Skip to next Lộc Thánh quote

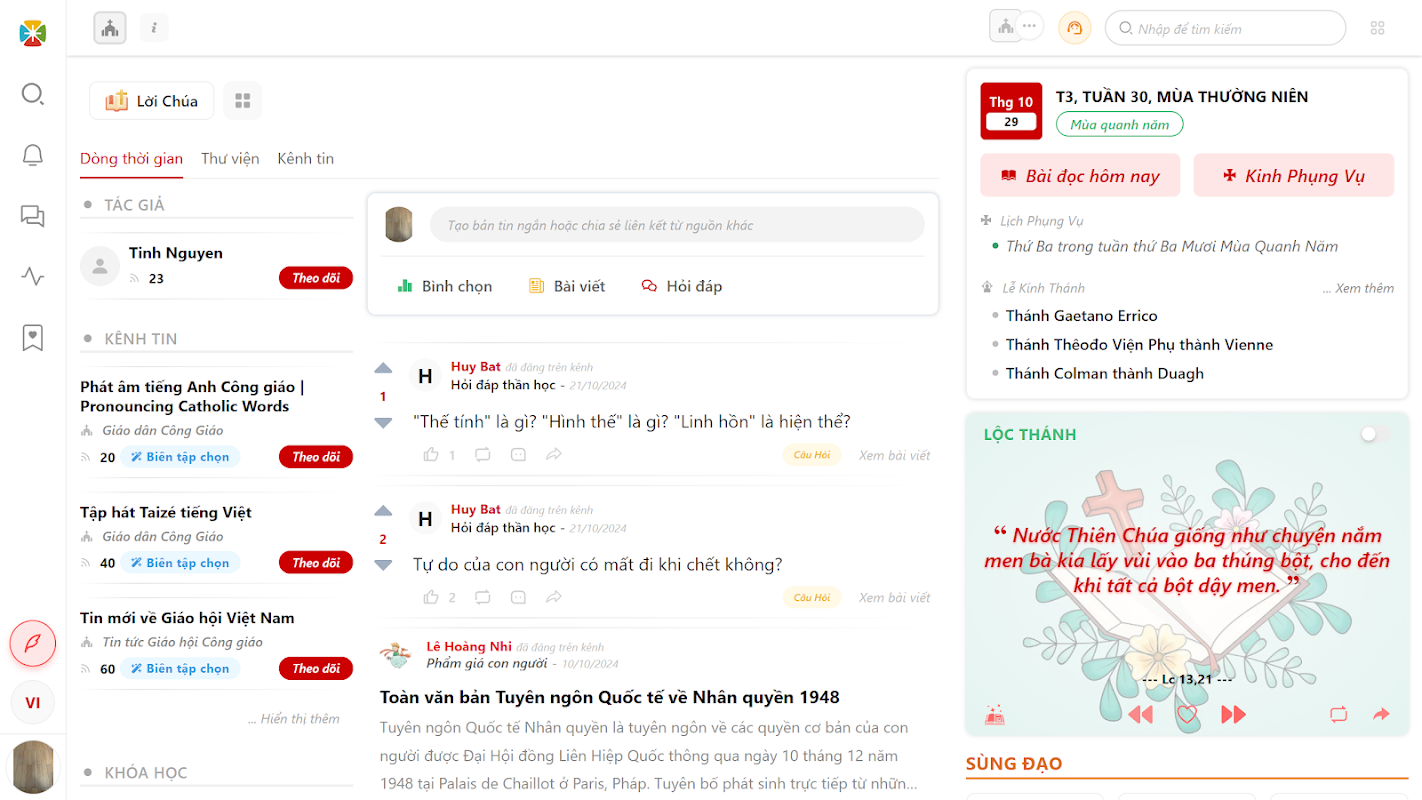point(1233,714)
